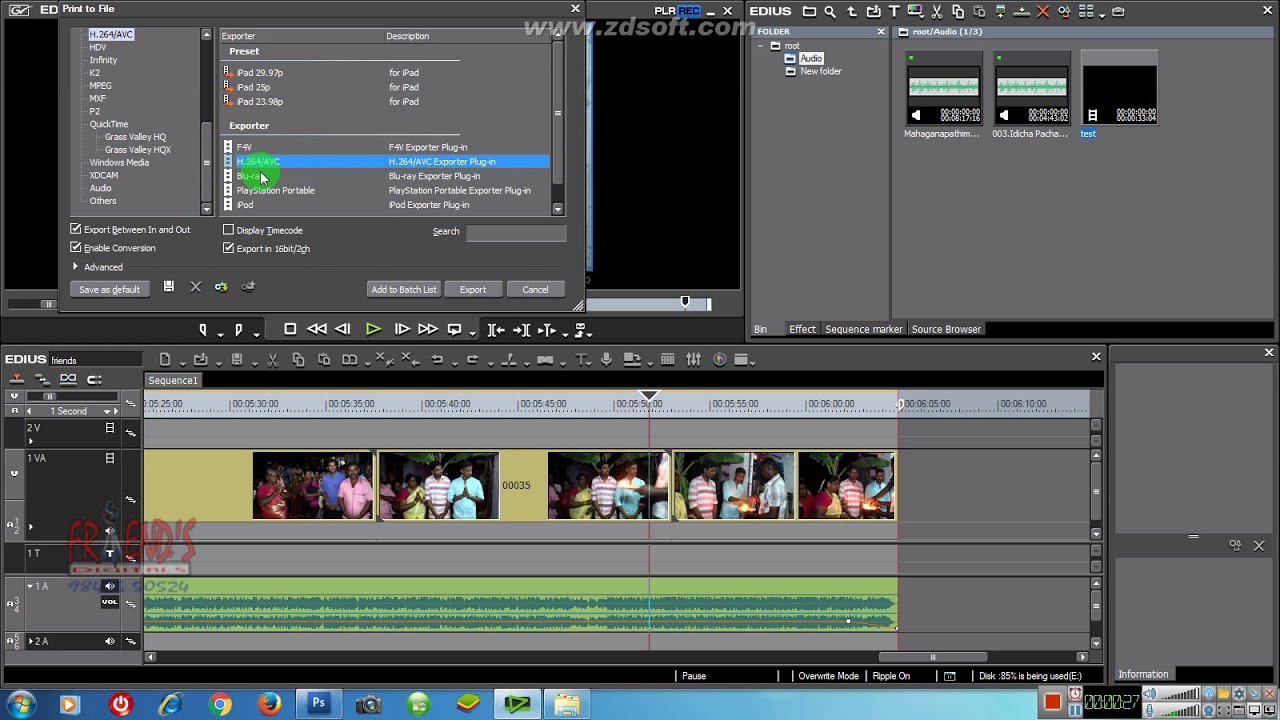
Task: Select the Windows Media category in the exporter tree
Action: pyautogui.click(x=119, y=162)
